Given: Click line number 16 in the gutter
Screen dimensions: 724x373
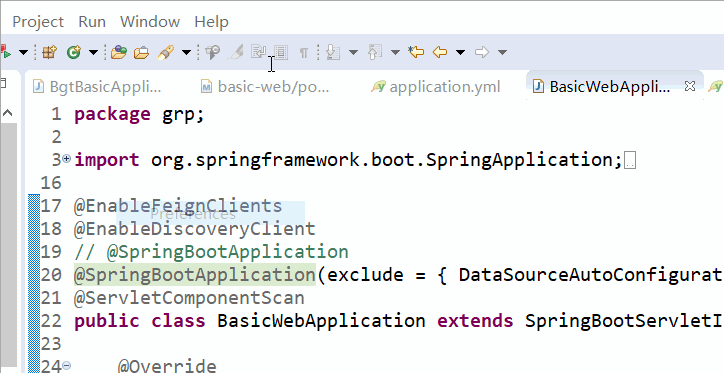Looking at the screenshot, I should [x=51, y=183].
